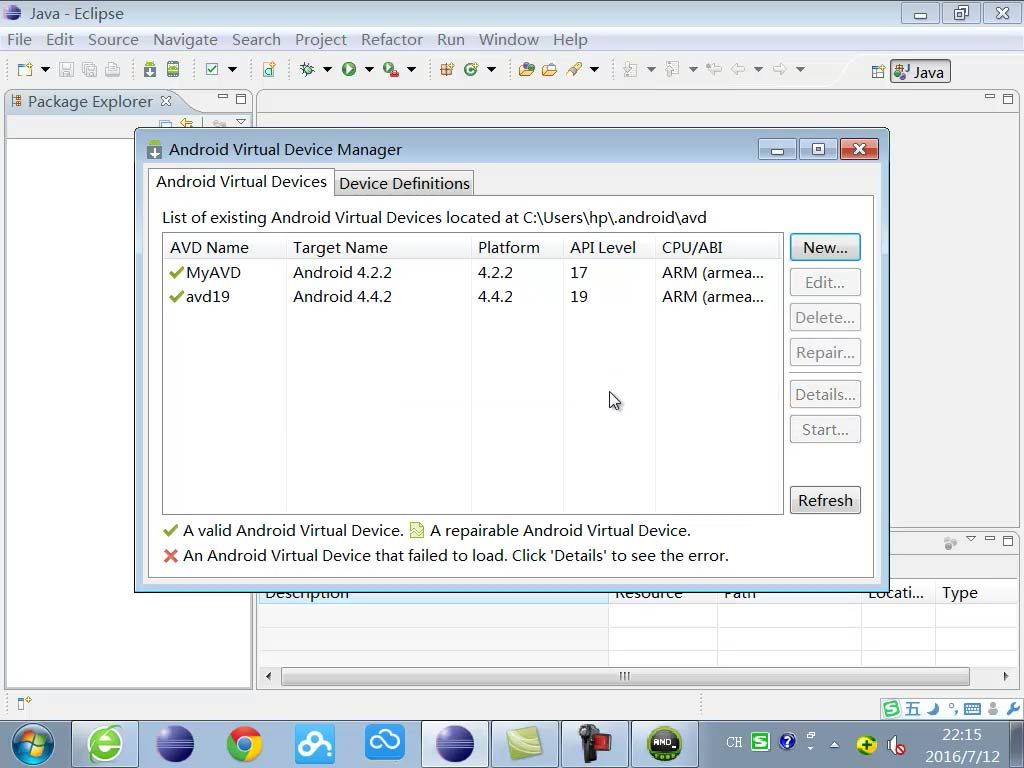The image size is (1024, 768).
Task: Click the New Java Class icon
Action: [471, 69]
